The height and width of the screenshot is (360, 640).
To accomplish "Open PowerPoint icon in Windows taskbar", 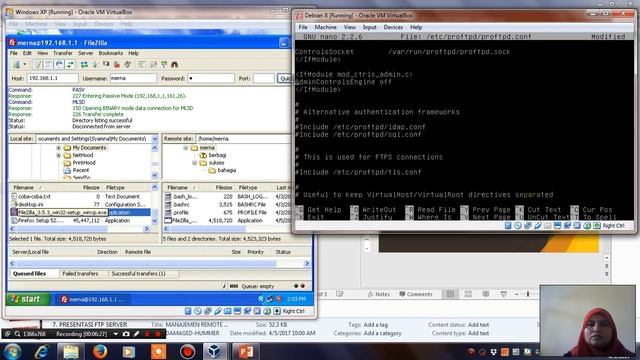I will point(245,351).
